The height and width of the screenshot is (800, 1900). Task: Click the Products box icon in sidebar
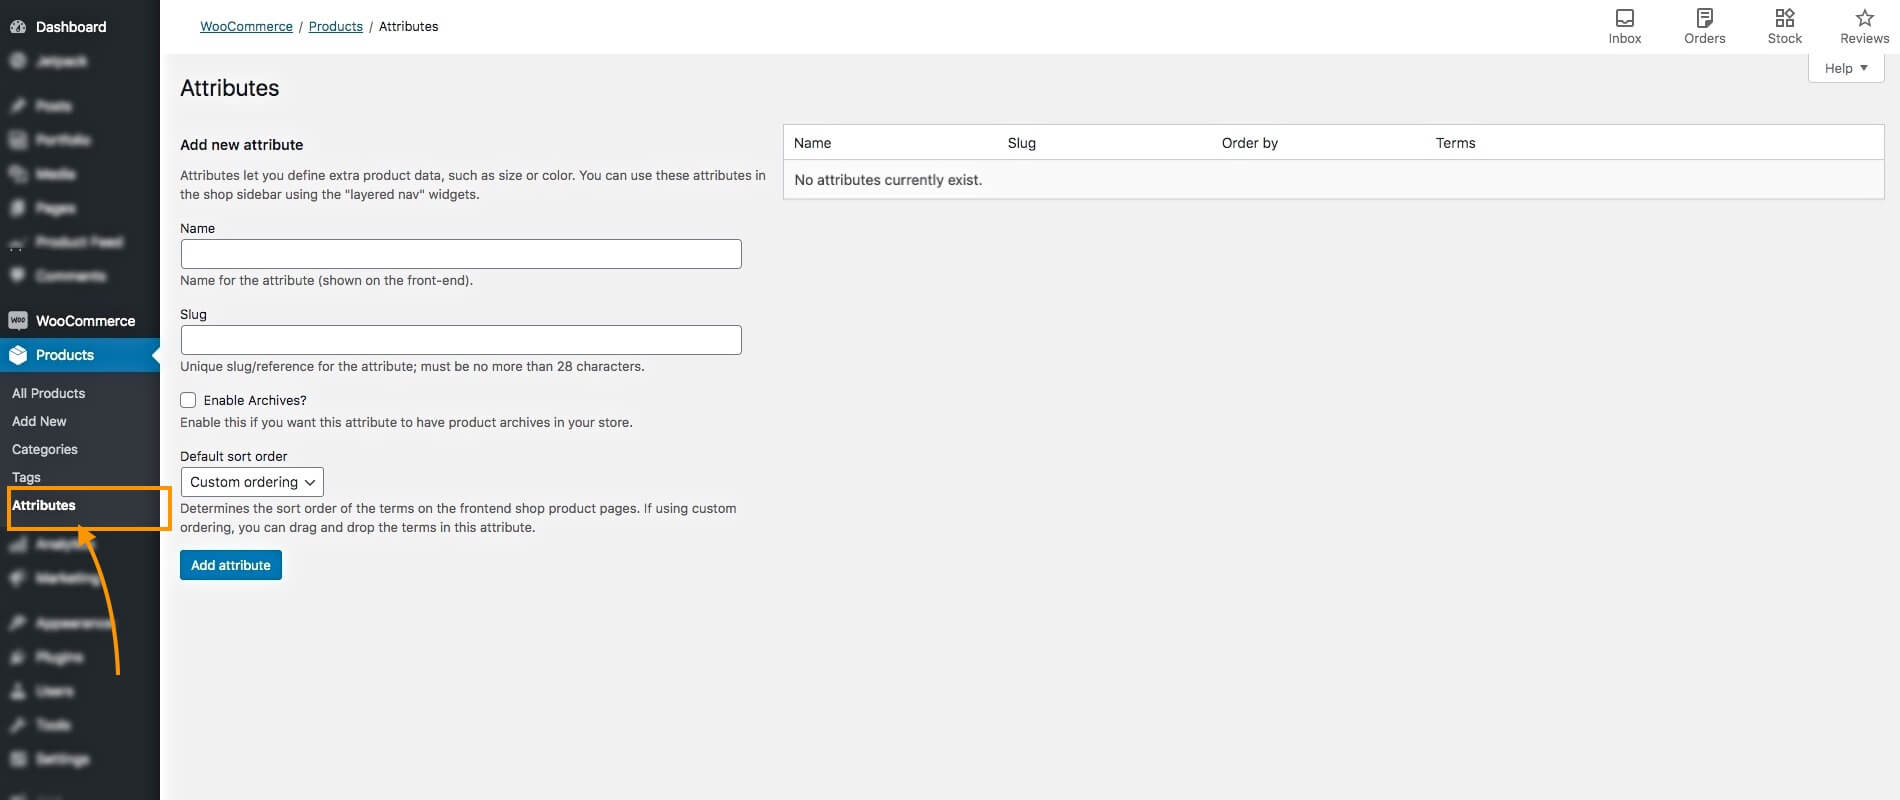[x=17, y=355]
